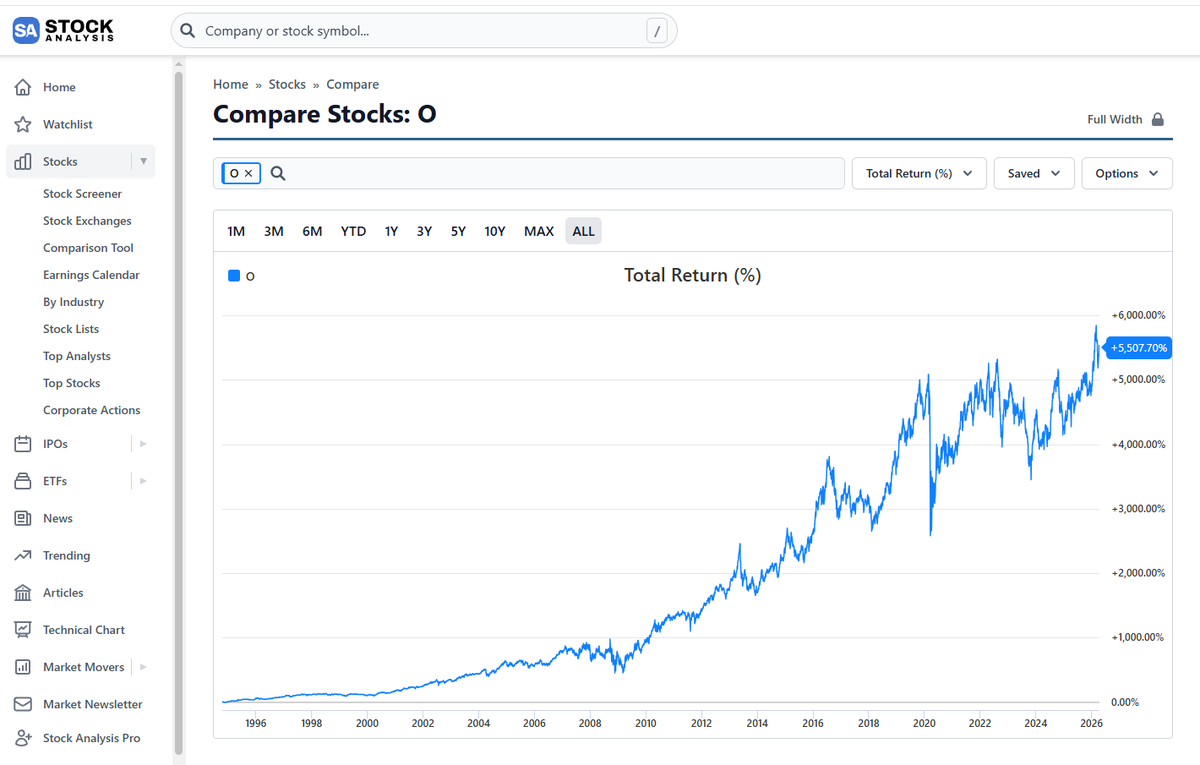The image size is (1200, 765).
Task: Open the Saved dropdown
Action: (x=1034, y=173)
